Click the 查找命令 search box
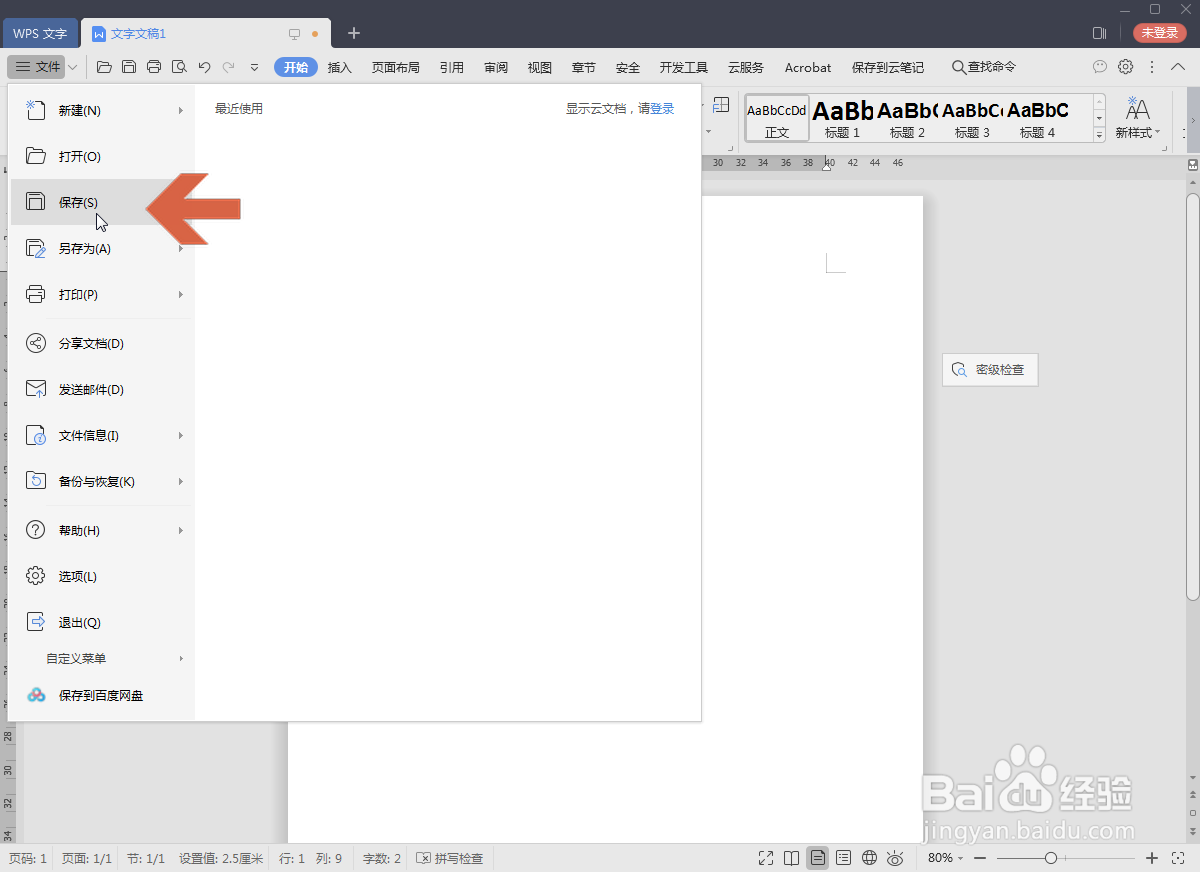 984,67
